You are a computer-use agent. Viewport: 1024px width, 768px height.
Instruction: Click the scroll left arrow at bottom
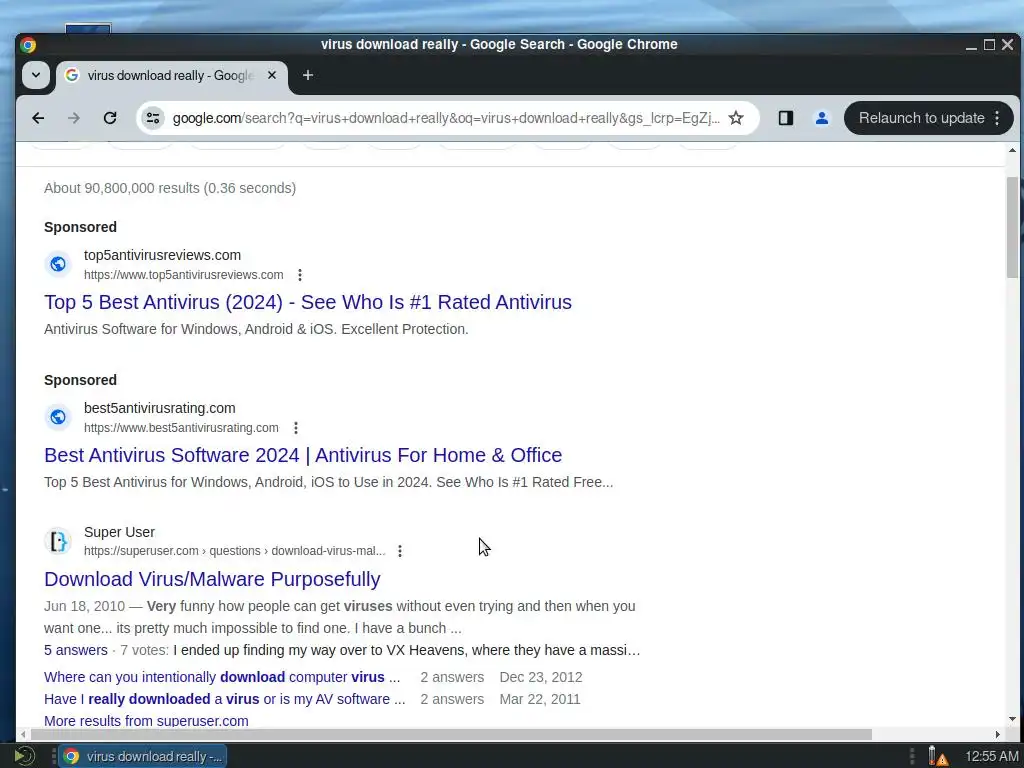pos(24,735)
